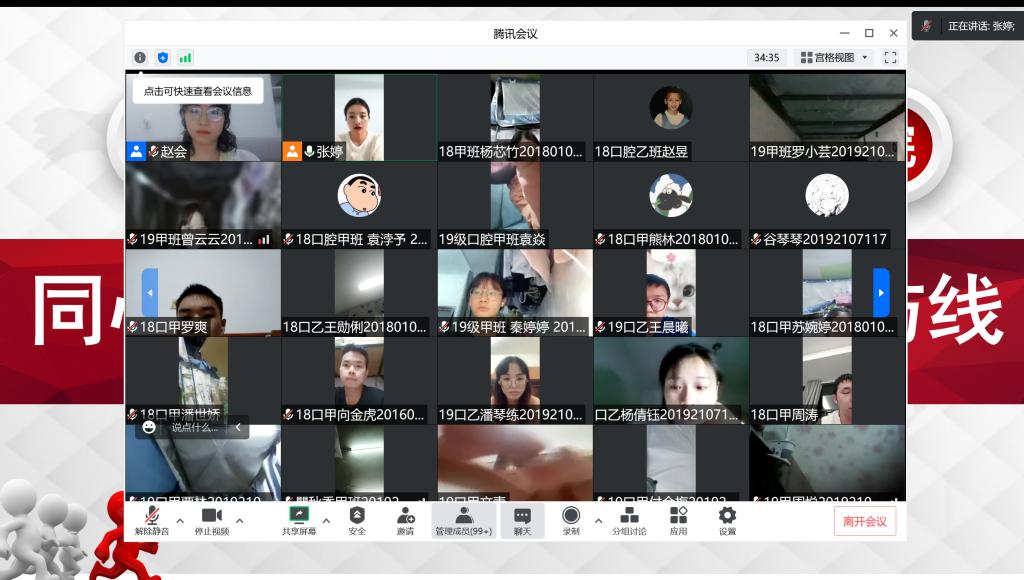Toggle camera off with 停止视频

(x=211, y=520)
